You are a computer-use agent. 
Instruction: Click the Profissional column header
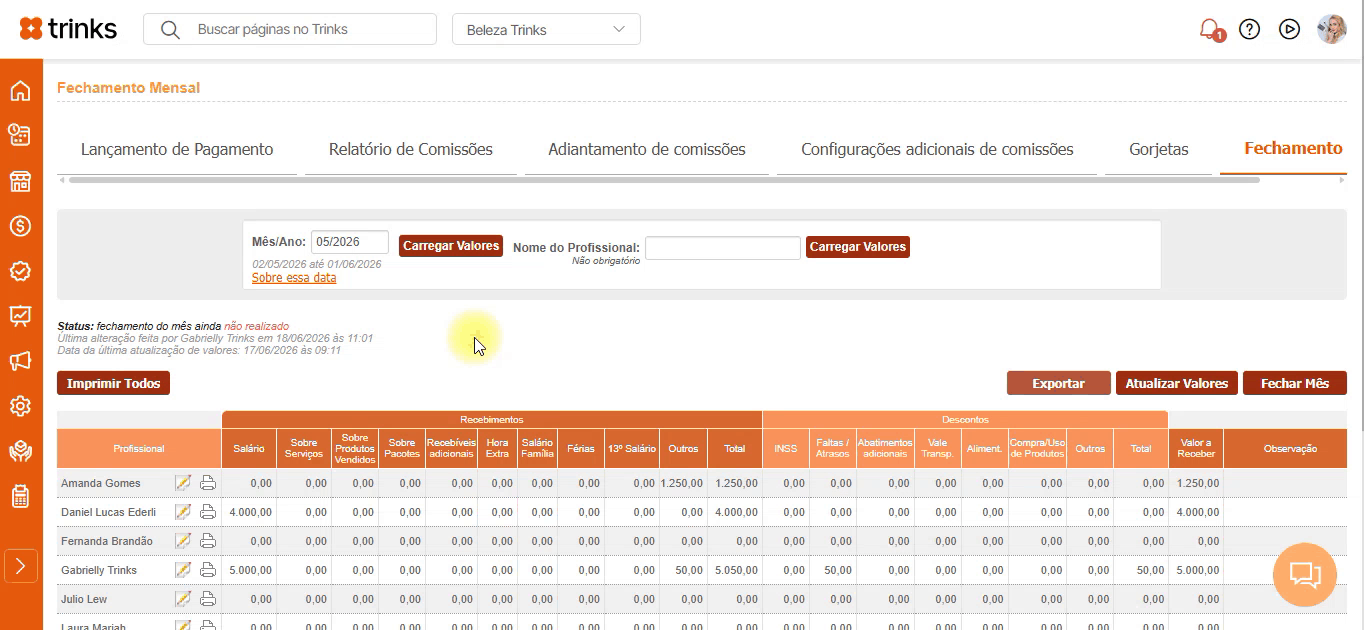139,449
